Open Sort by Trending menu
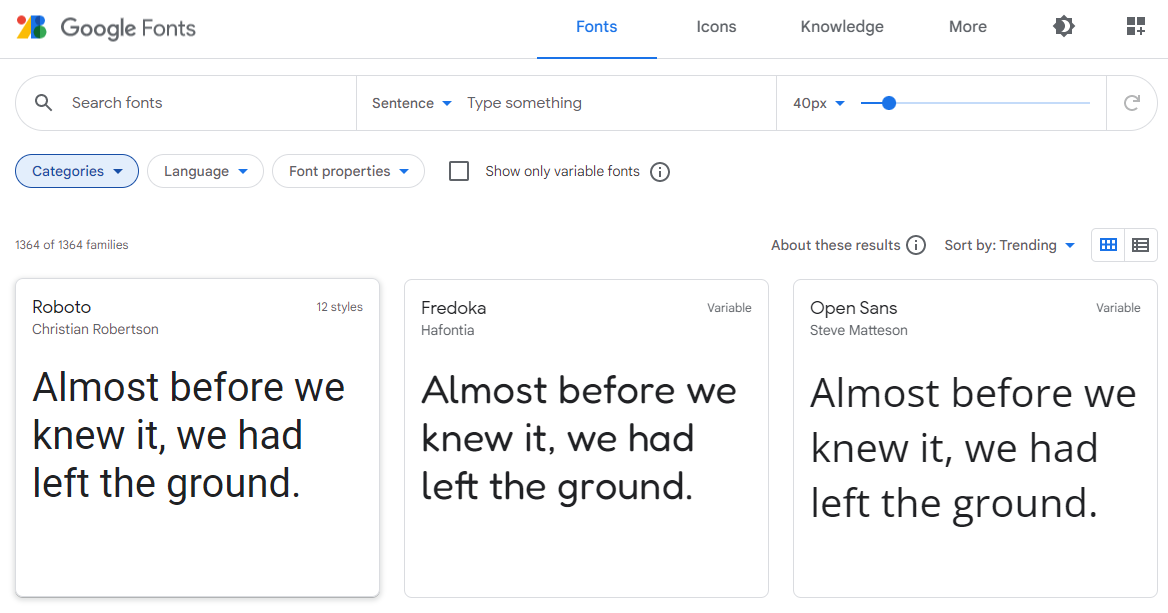Viewport: 1168px width, 613px height. tap(1010, 245)
